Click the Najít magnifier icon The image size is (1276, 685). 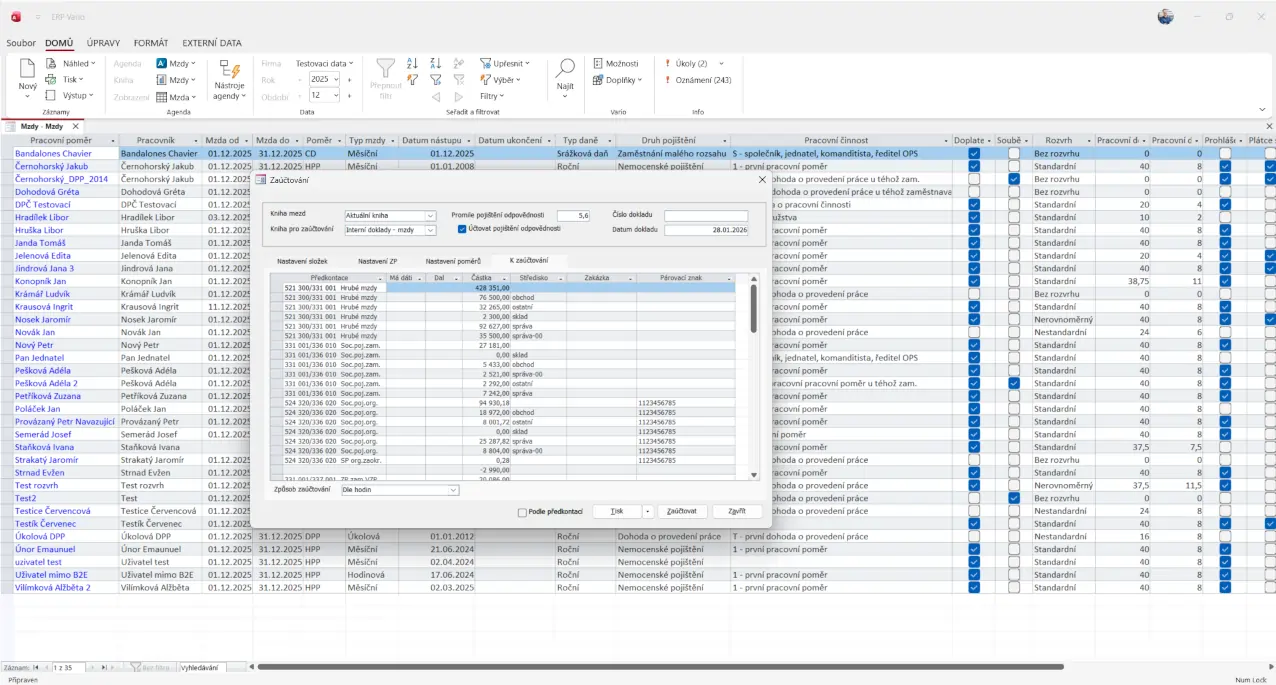point(565,70)
